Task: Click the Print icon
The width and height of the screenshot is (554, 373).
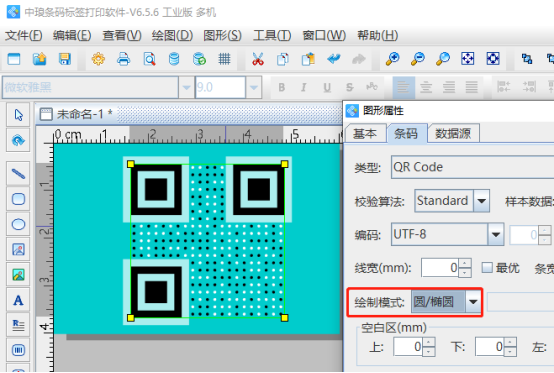Action: pos(123,59)
